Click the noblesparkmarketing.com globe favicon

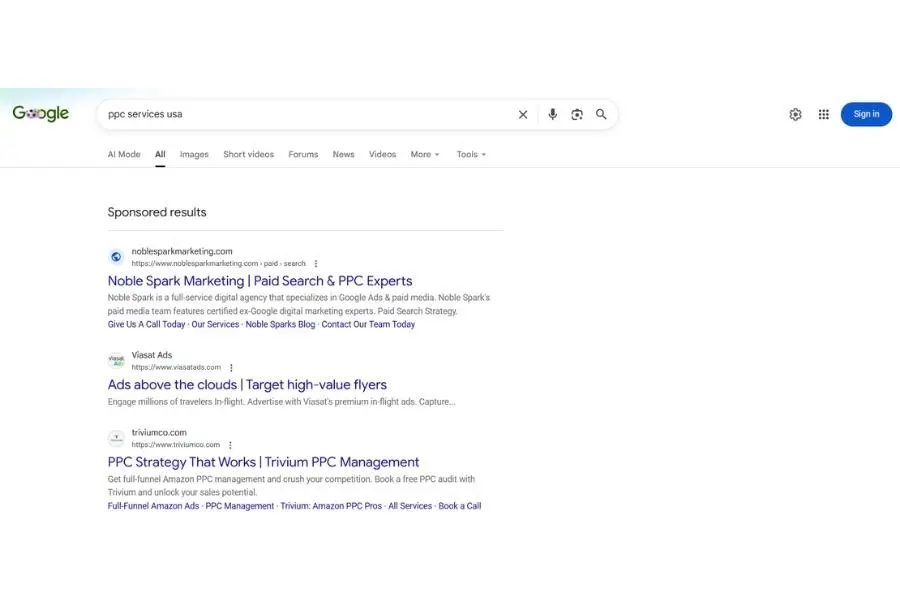[116, 257]
